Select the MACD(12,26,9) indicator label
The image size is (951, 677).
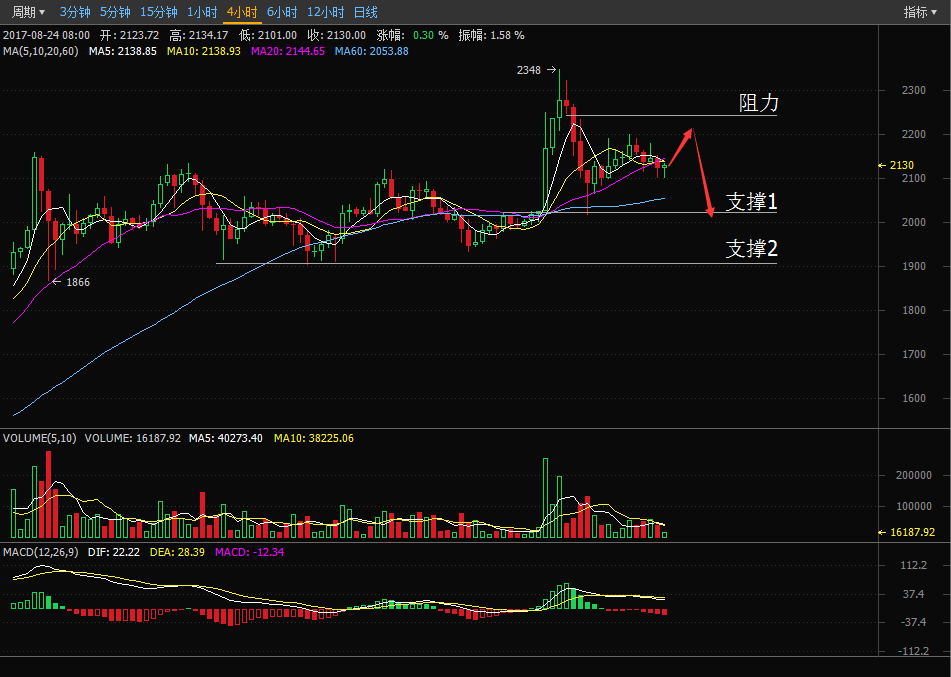42,552
